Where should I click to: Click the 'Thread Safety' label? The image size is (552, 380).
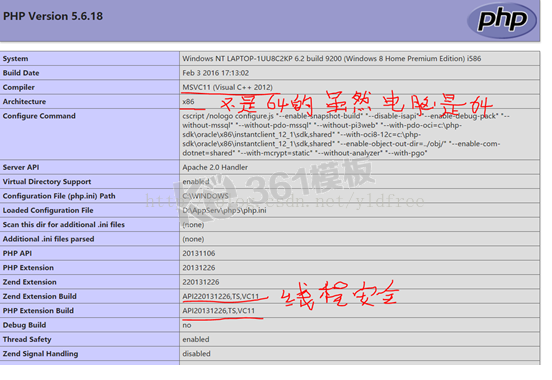tap(27, 339)
